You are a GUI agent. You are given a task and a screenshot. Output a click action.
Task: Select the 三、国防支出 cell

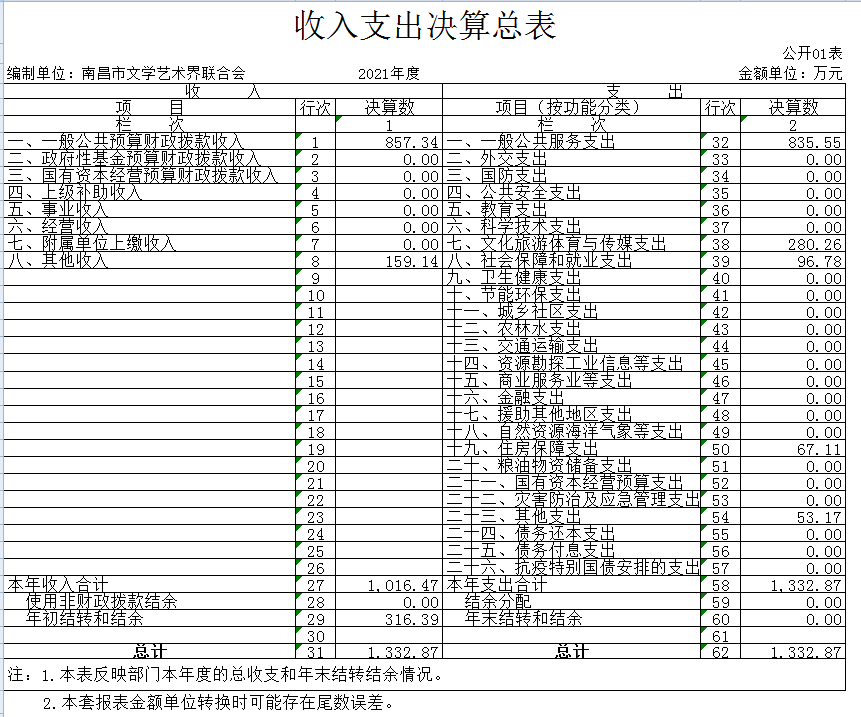pos(572,176)
